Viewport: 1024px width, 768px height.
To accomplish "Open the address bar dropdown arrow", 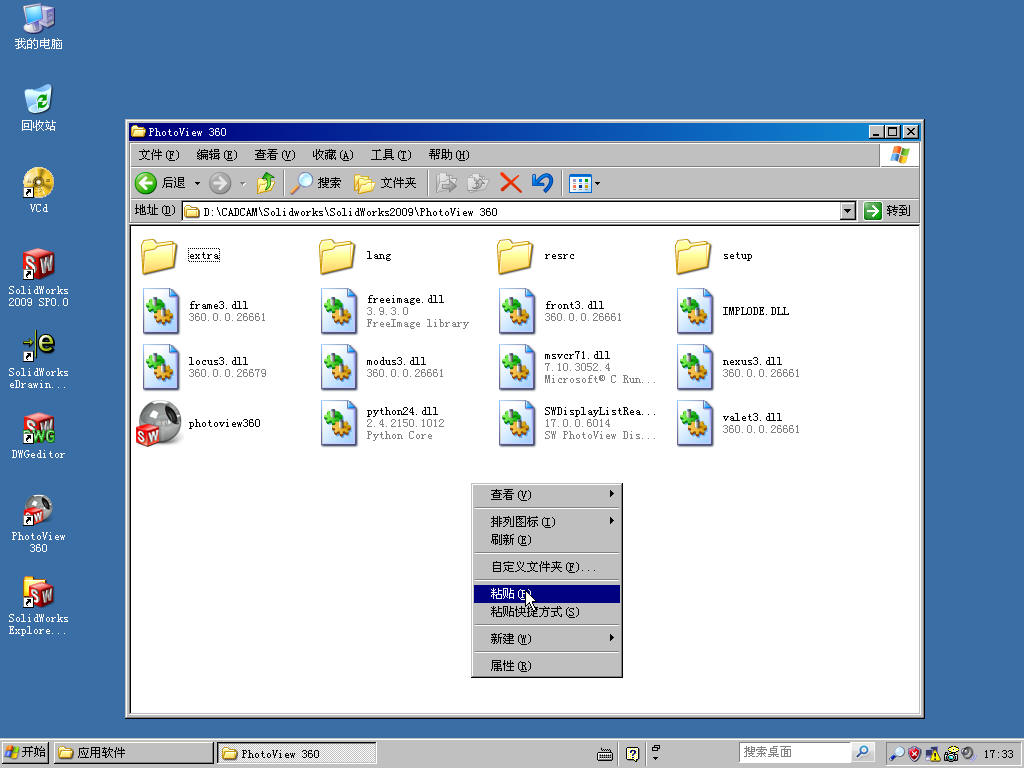I will tap(848, 211).
